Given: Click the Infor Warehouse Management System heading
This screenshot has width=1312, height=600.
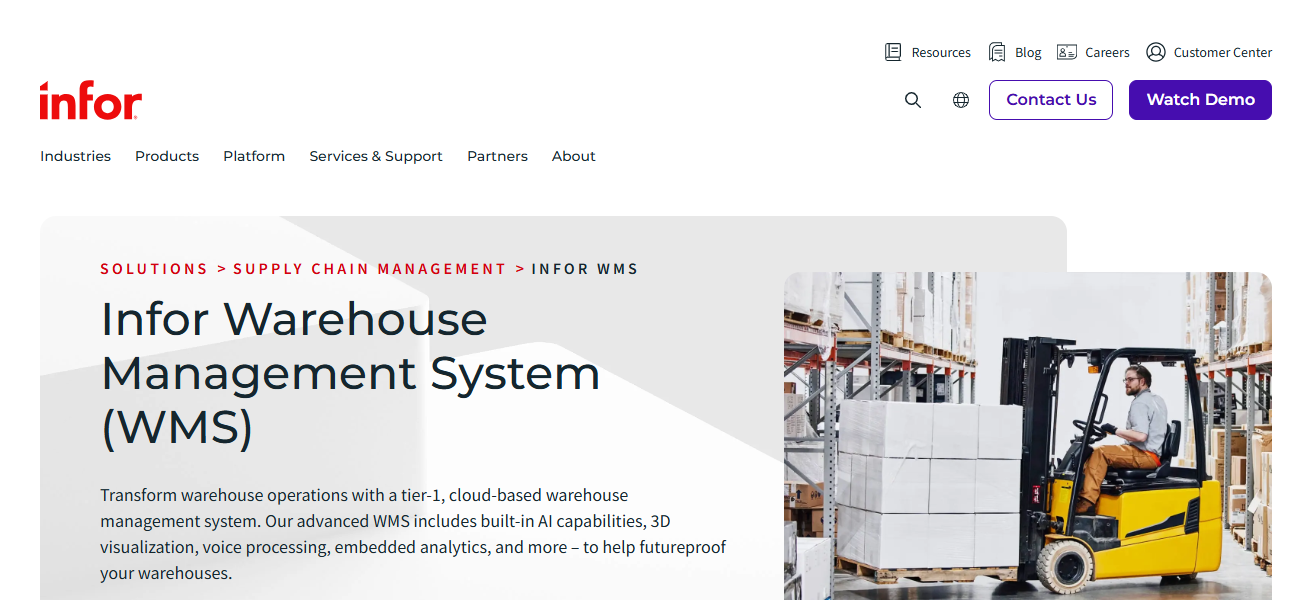Looking at the screenshot, I should click(x=351, y=373).
